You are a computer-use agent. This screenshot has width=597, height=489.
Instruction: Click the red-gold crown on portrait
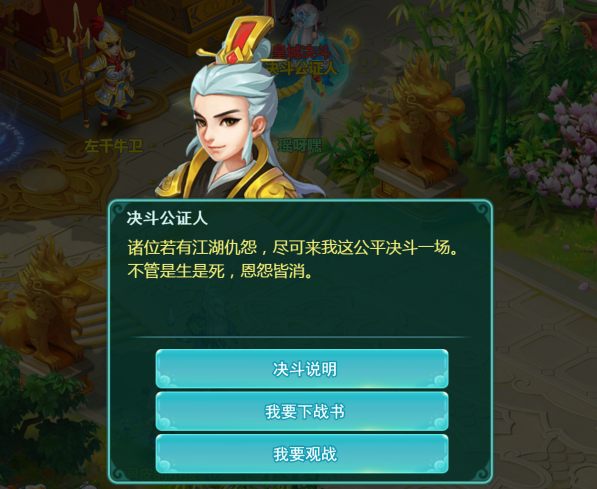pos(238,41)
